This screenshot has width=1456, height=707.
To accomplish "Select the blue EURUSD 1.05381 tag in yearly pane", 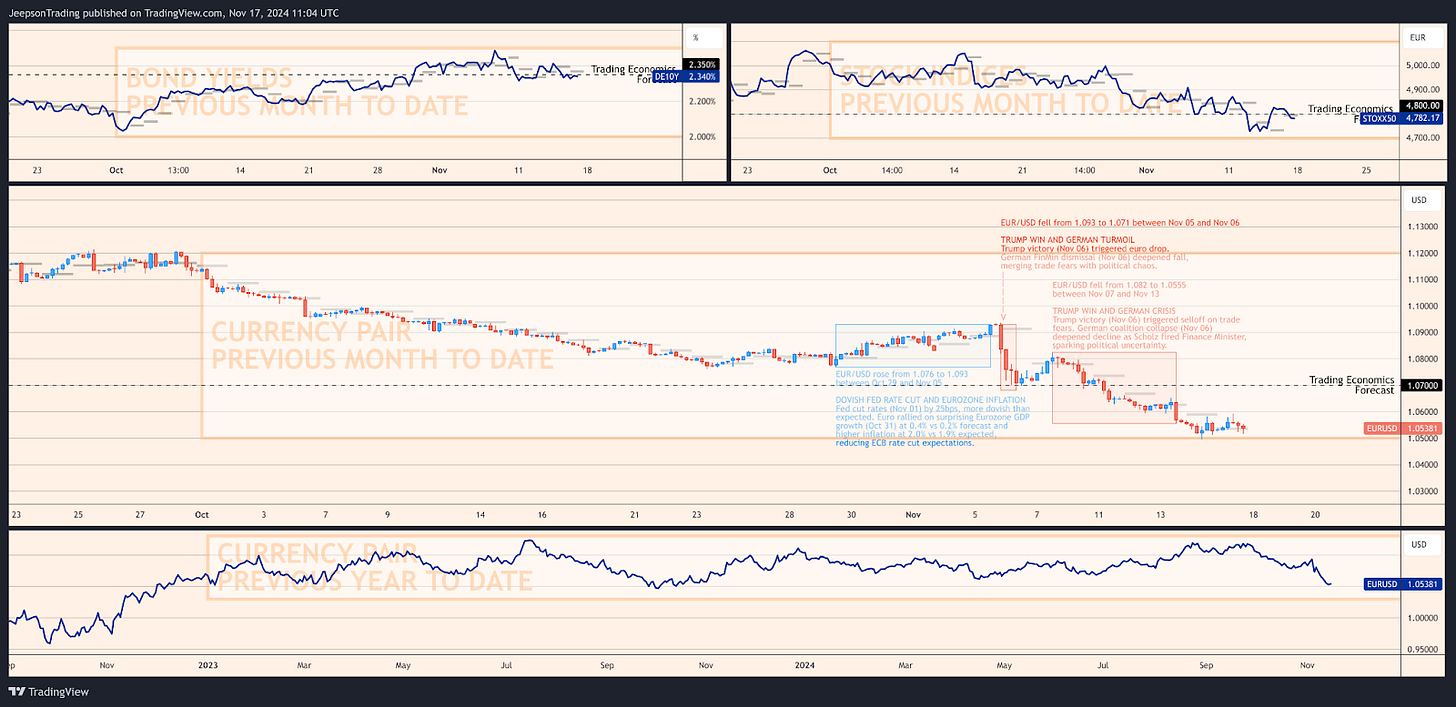I will coord(1403,584).
